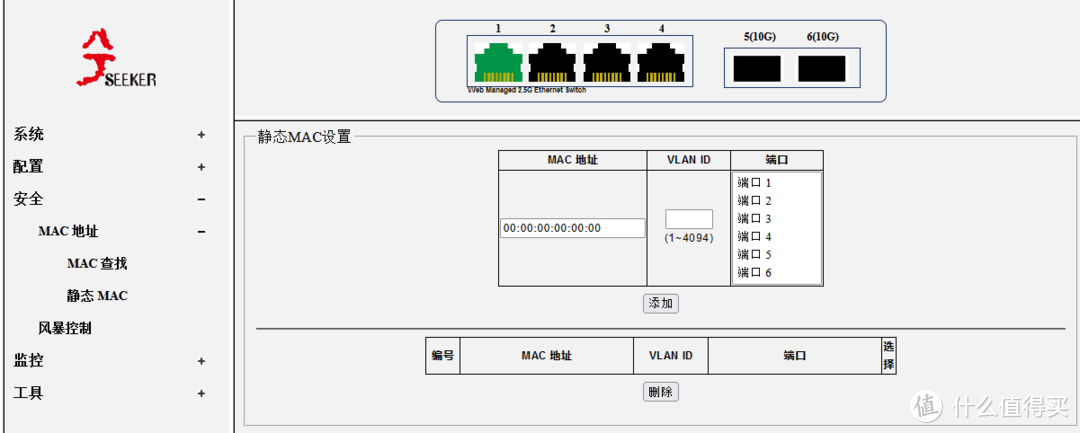Click port 2 RJ45 jack icon
The width and height of the screenshot is (1080, 433).
pyautogui.click(x=552, y=63)
